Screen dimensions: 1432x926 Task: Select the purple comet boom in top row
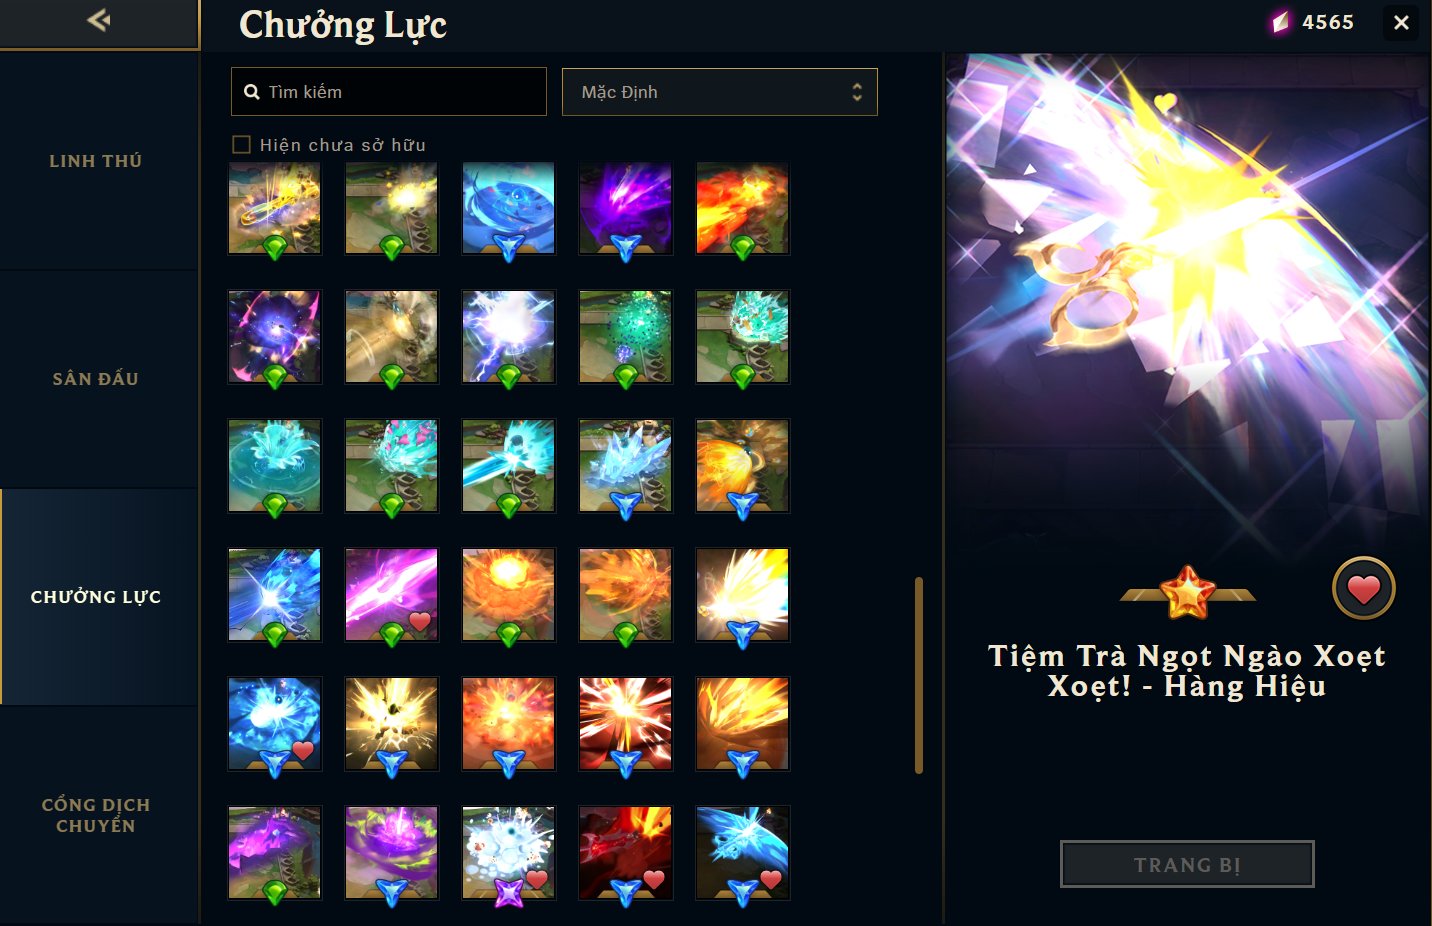click(x=625, y=209)
